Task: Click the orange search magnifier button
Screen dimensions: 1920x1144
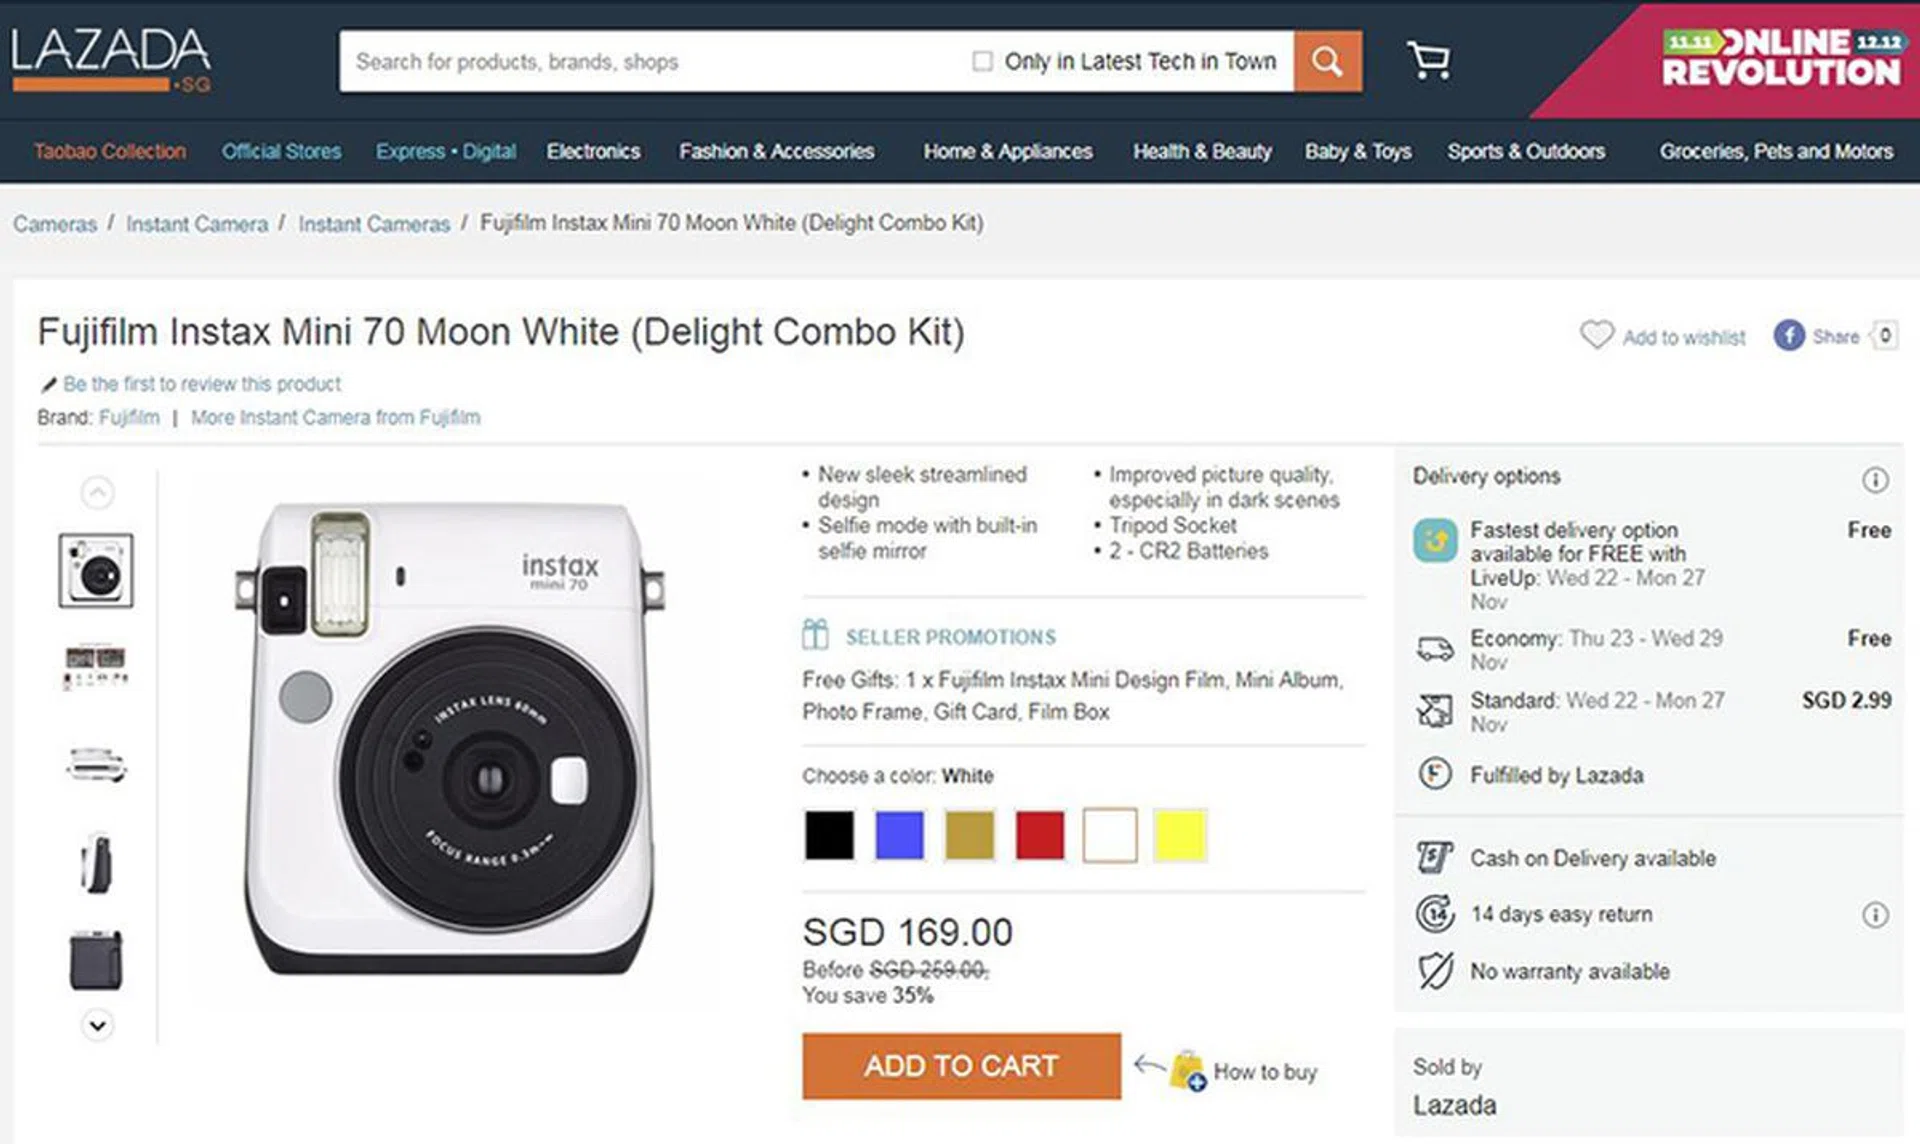Action: (1327, 61)
